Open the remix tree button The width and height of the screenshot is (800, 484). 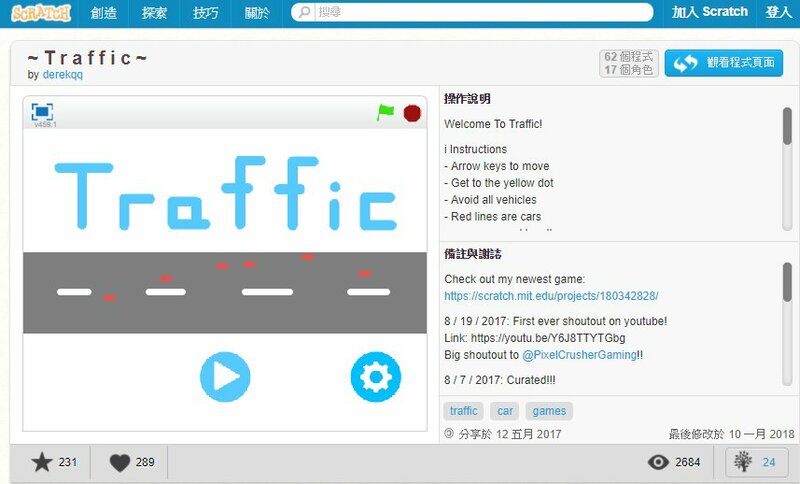[757, 462]
